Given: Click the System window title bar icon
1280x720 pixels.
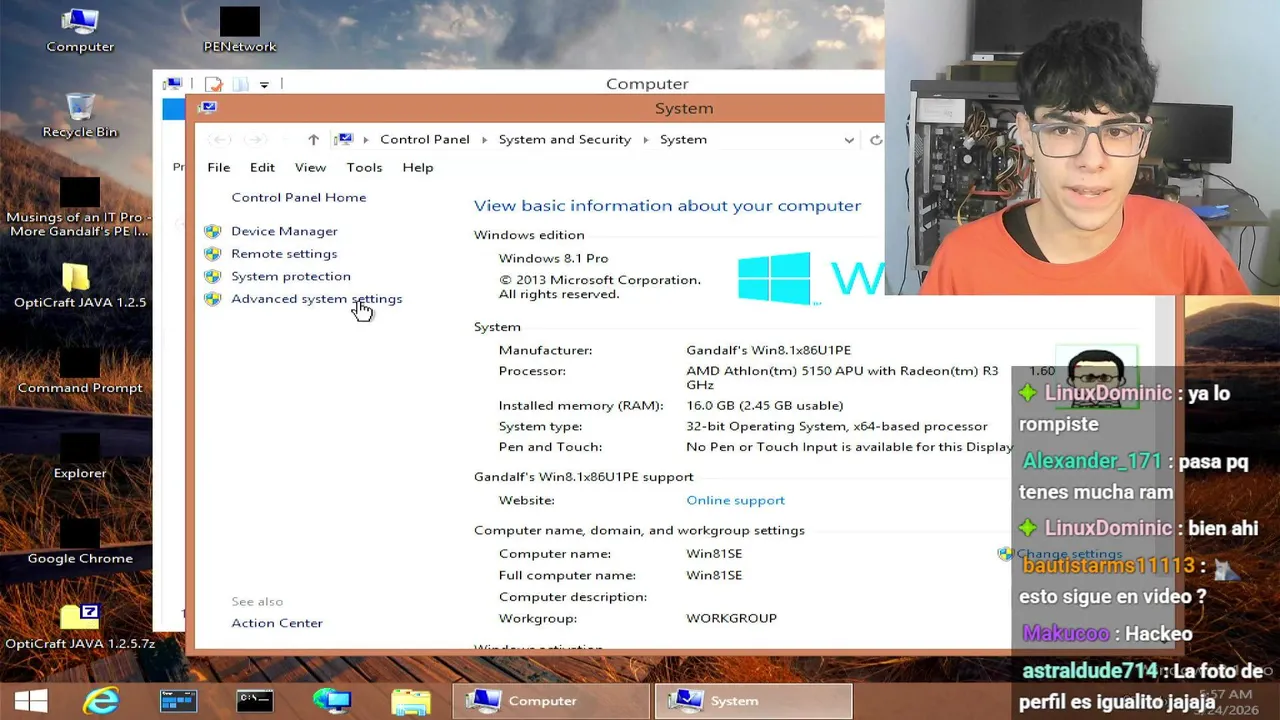Looking at the screenshot, I should [x=208, y=107].
